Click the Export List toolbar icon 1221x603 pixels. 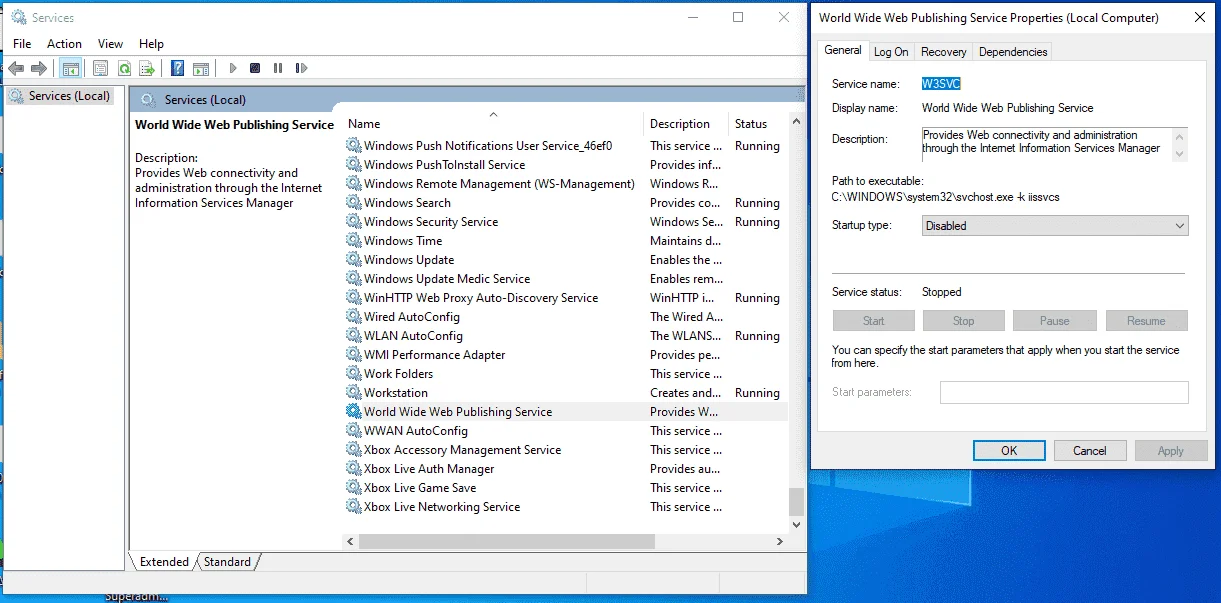tap(147, 68)
